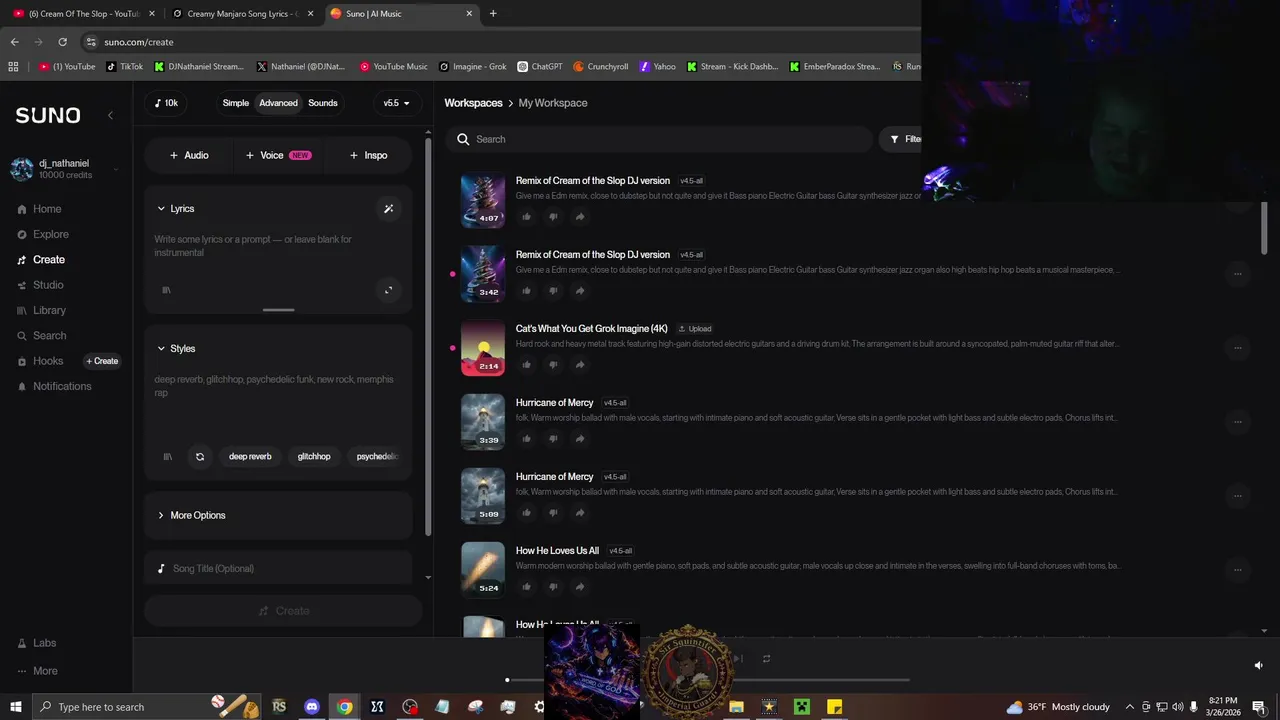Open options menu for the 3:39 Hurricane of Mercy
This screenshot has height=720, width=1280.
(1238, 422)
